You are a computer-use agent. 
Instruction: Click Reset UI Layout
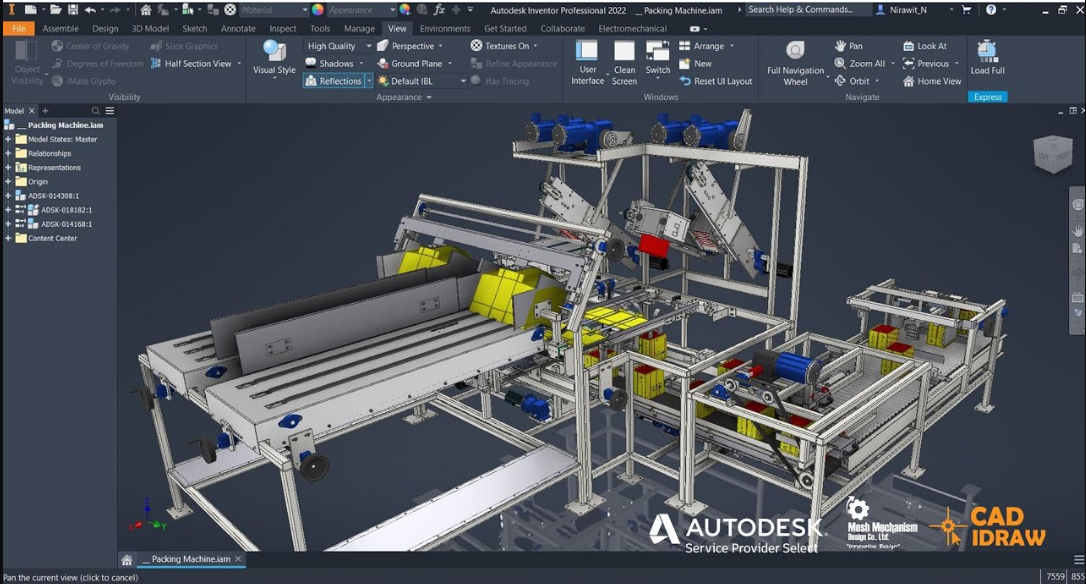pos(715,81)
